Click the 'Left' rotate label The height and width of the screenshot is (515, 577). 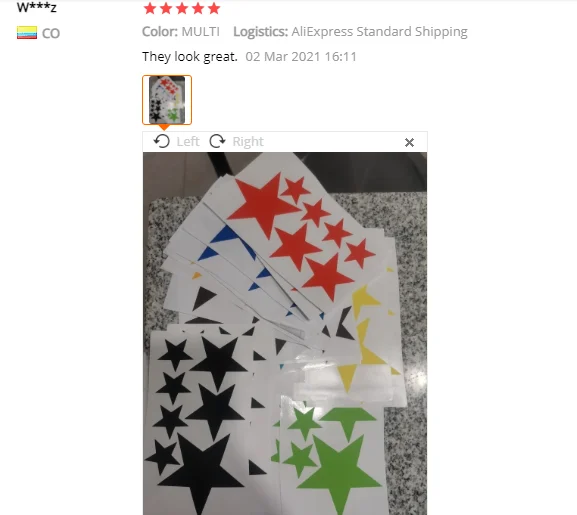pos(188,142)
